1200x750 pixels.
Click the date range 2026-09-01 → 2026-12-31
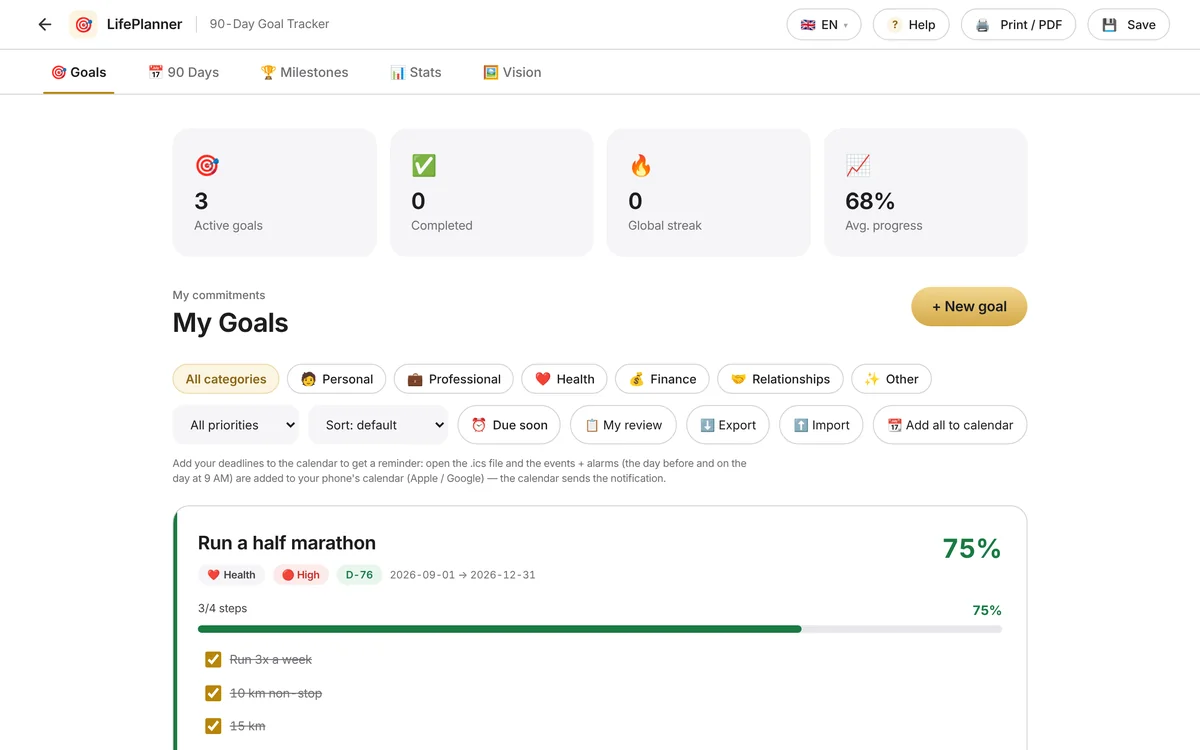(462, 575)
